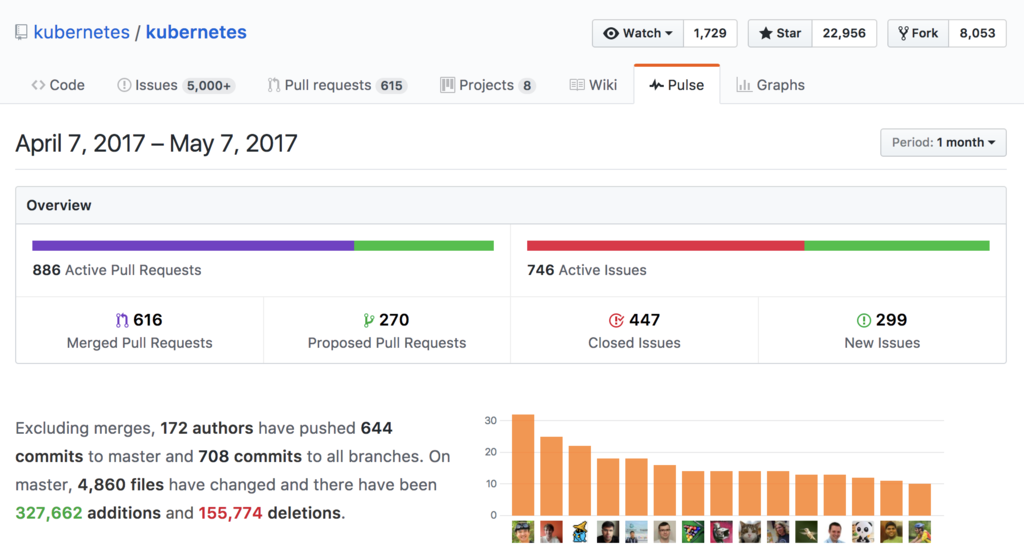The width and height of the screenshot is (1024, 552).
Task: Open the Issues tab
Action: pyautogui.click(x=176, y=85)
